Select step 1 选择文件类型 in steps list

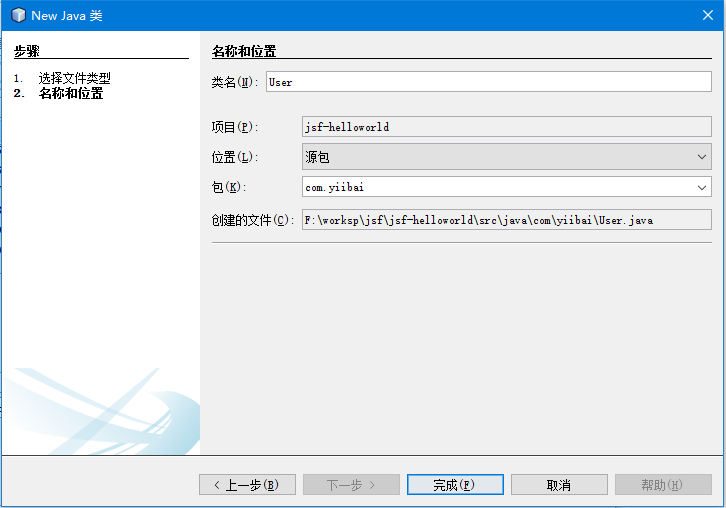74,78
